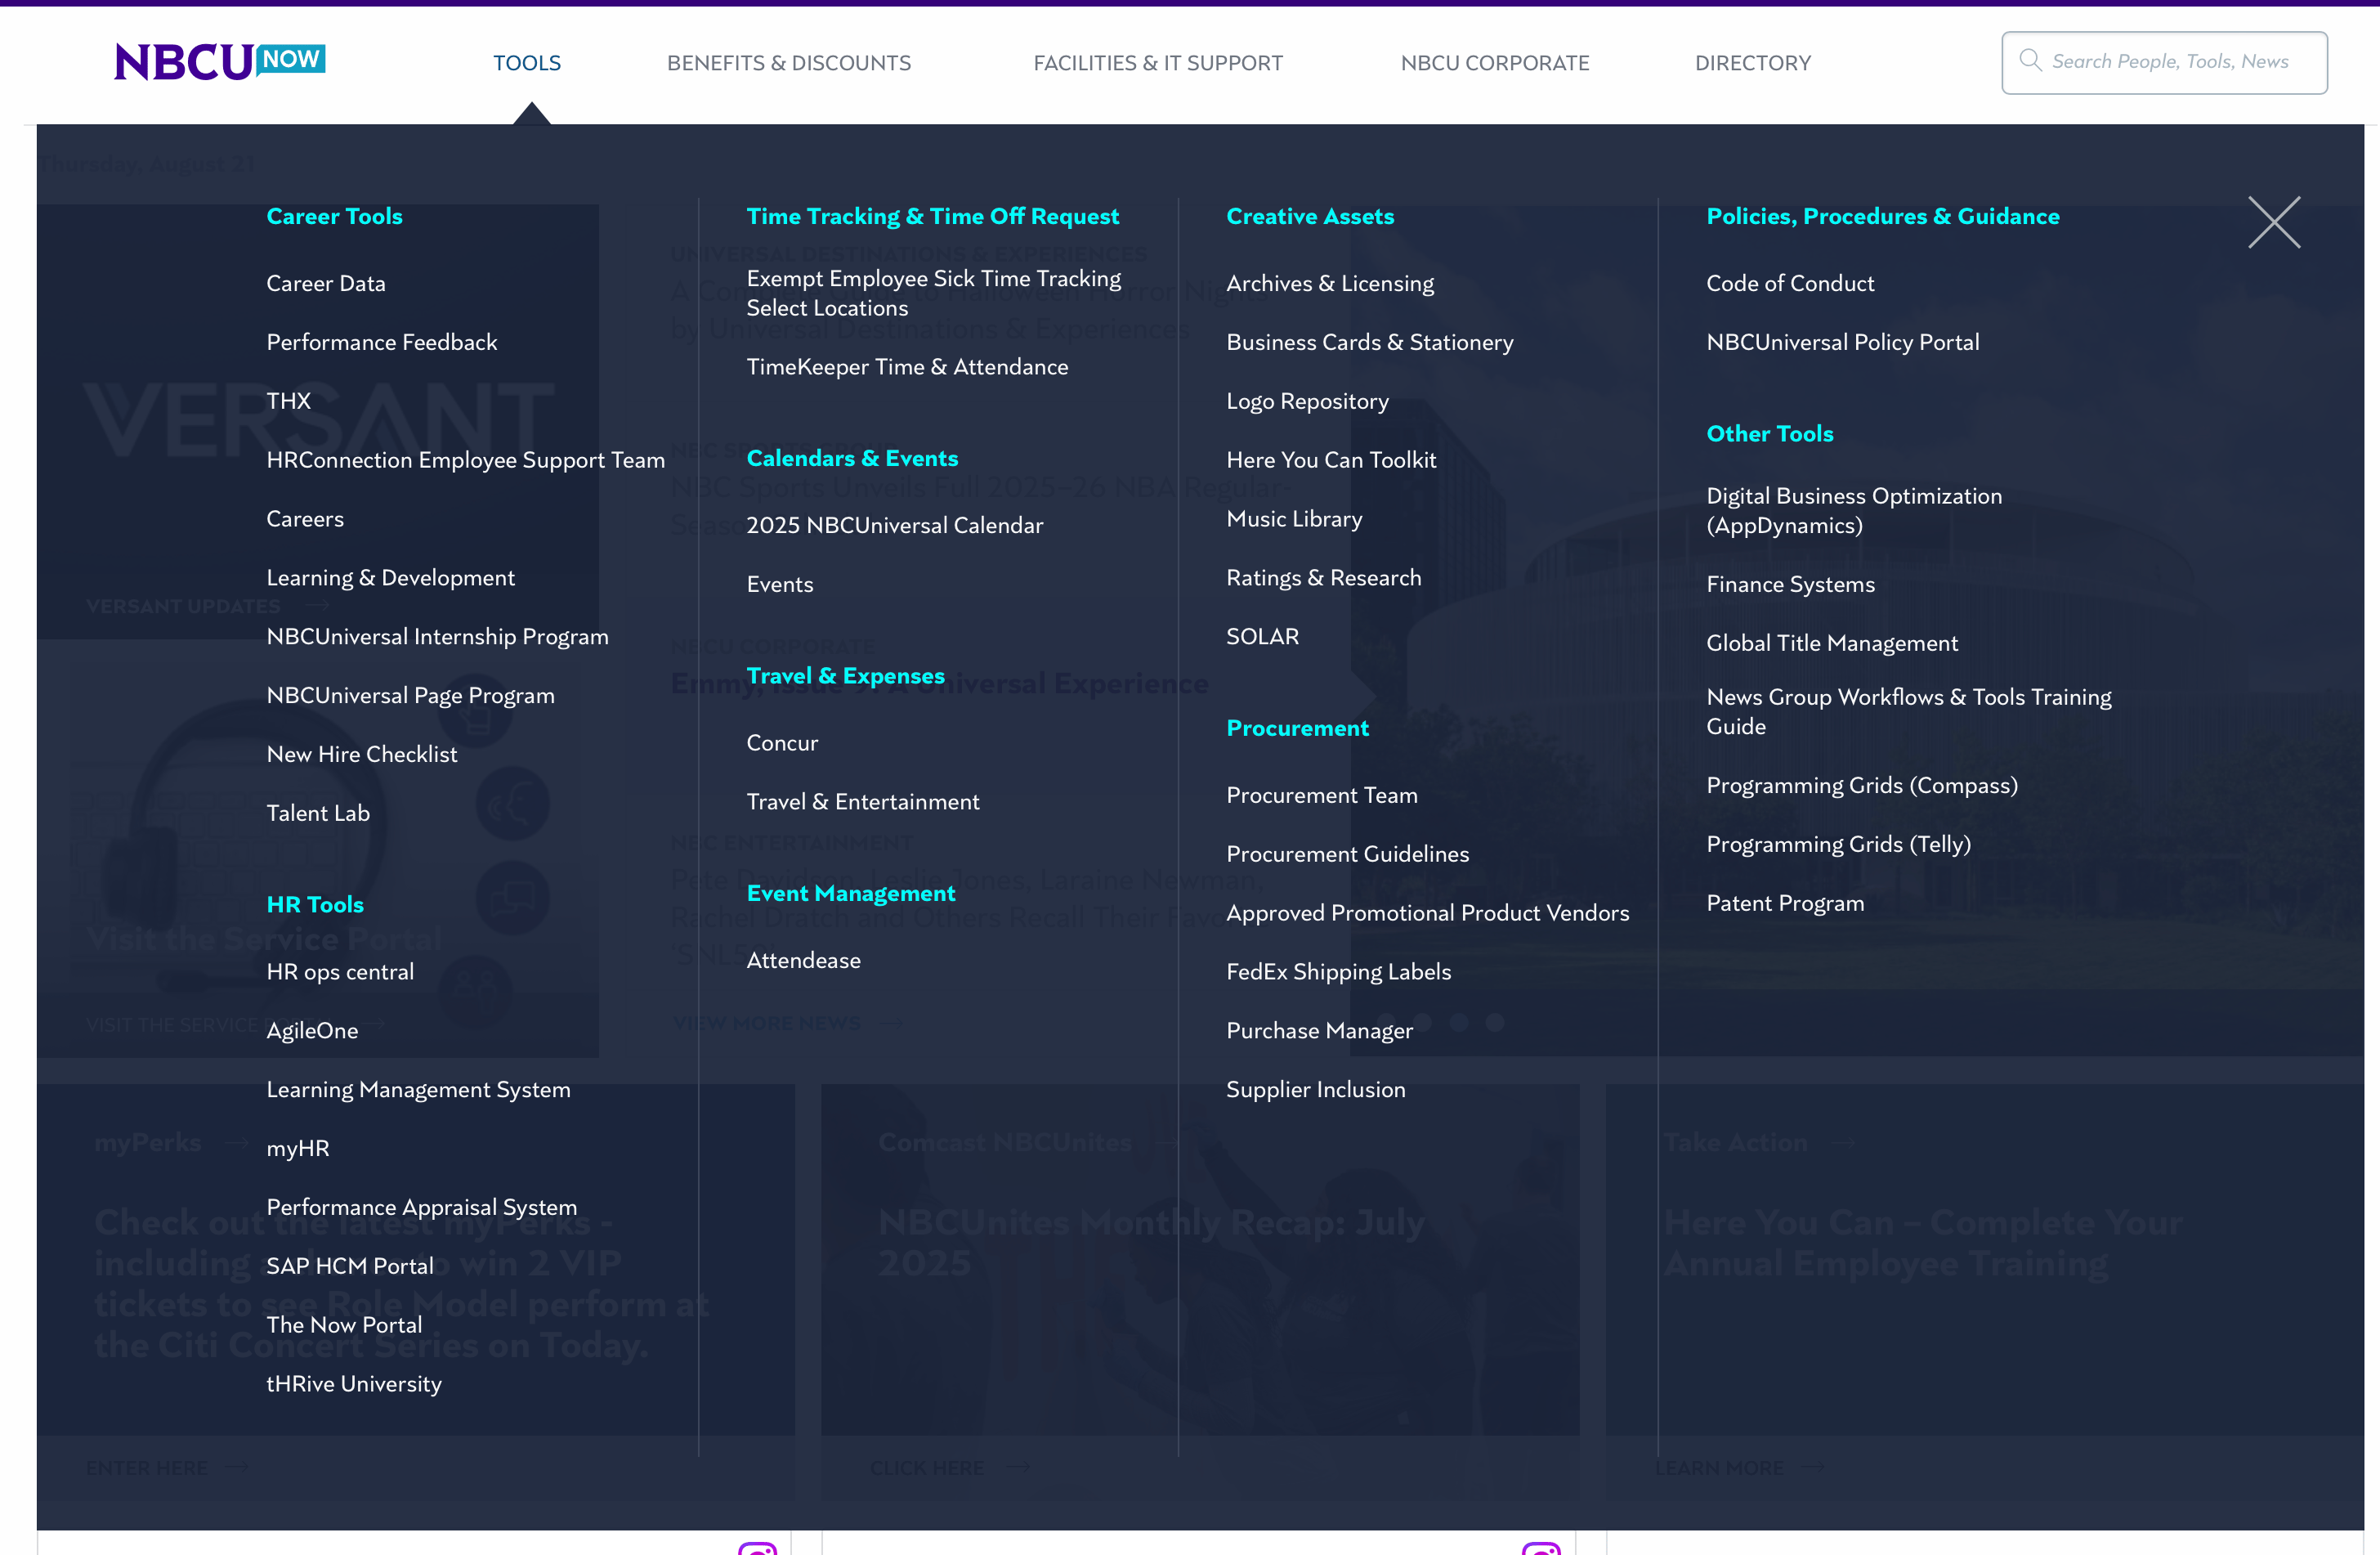Image resolution: width=2380 pixels, height=1555 pixels.
Task: Open New Hire Checklist
Action: [x=362, y=754]
